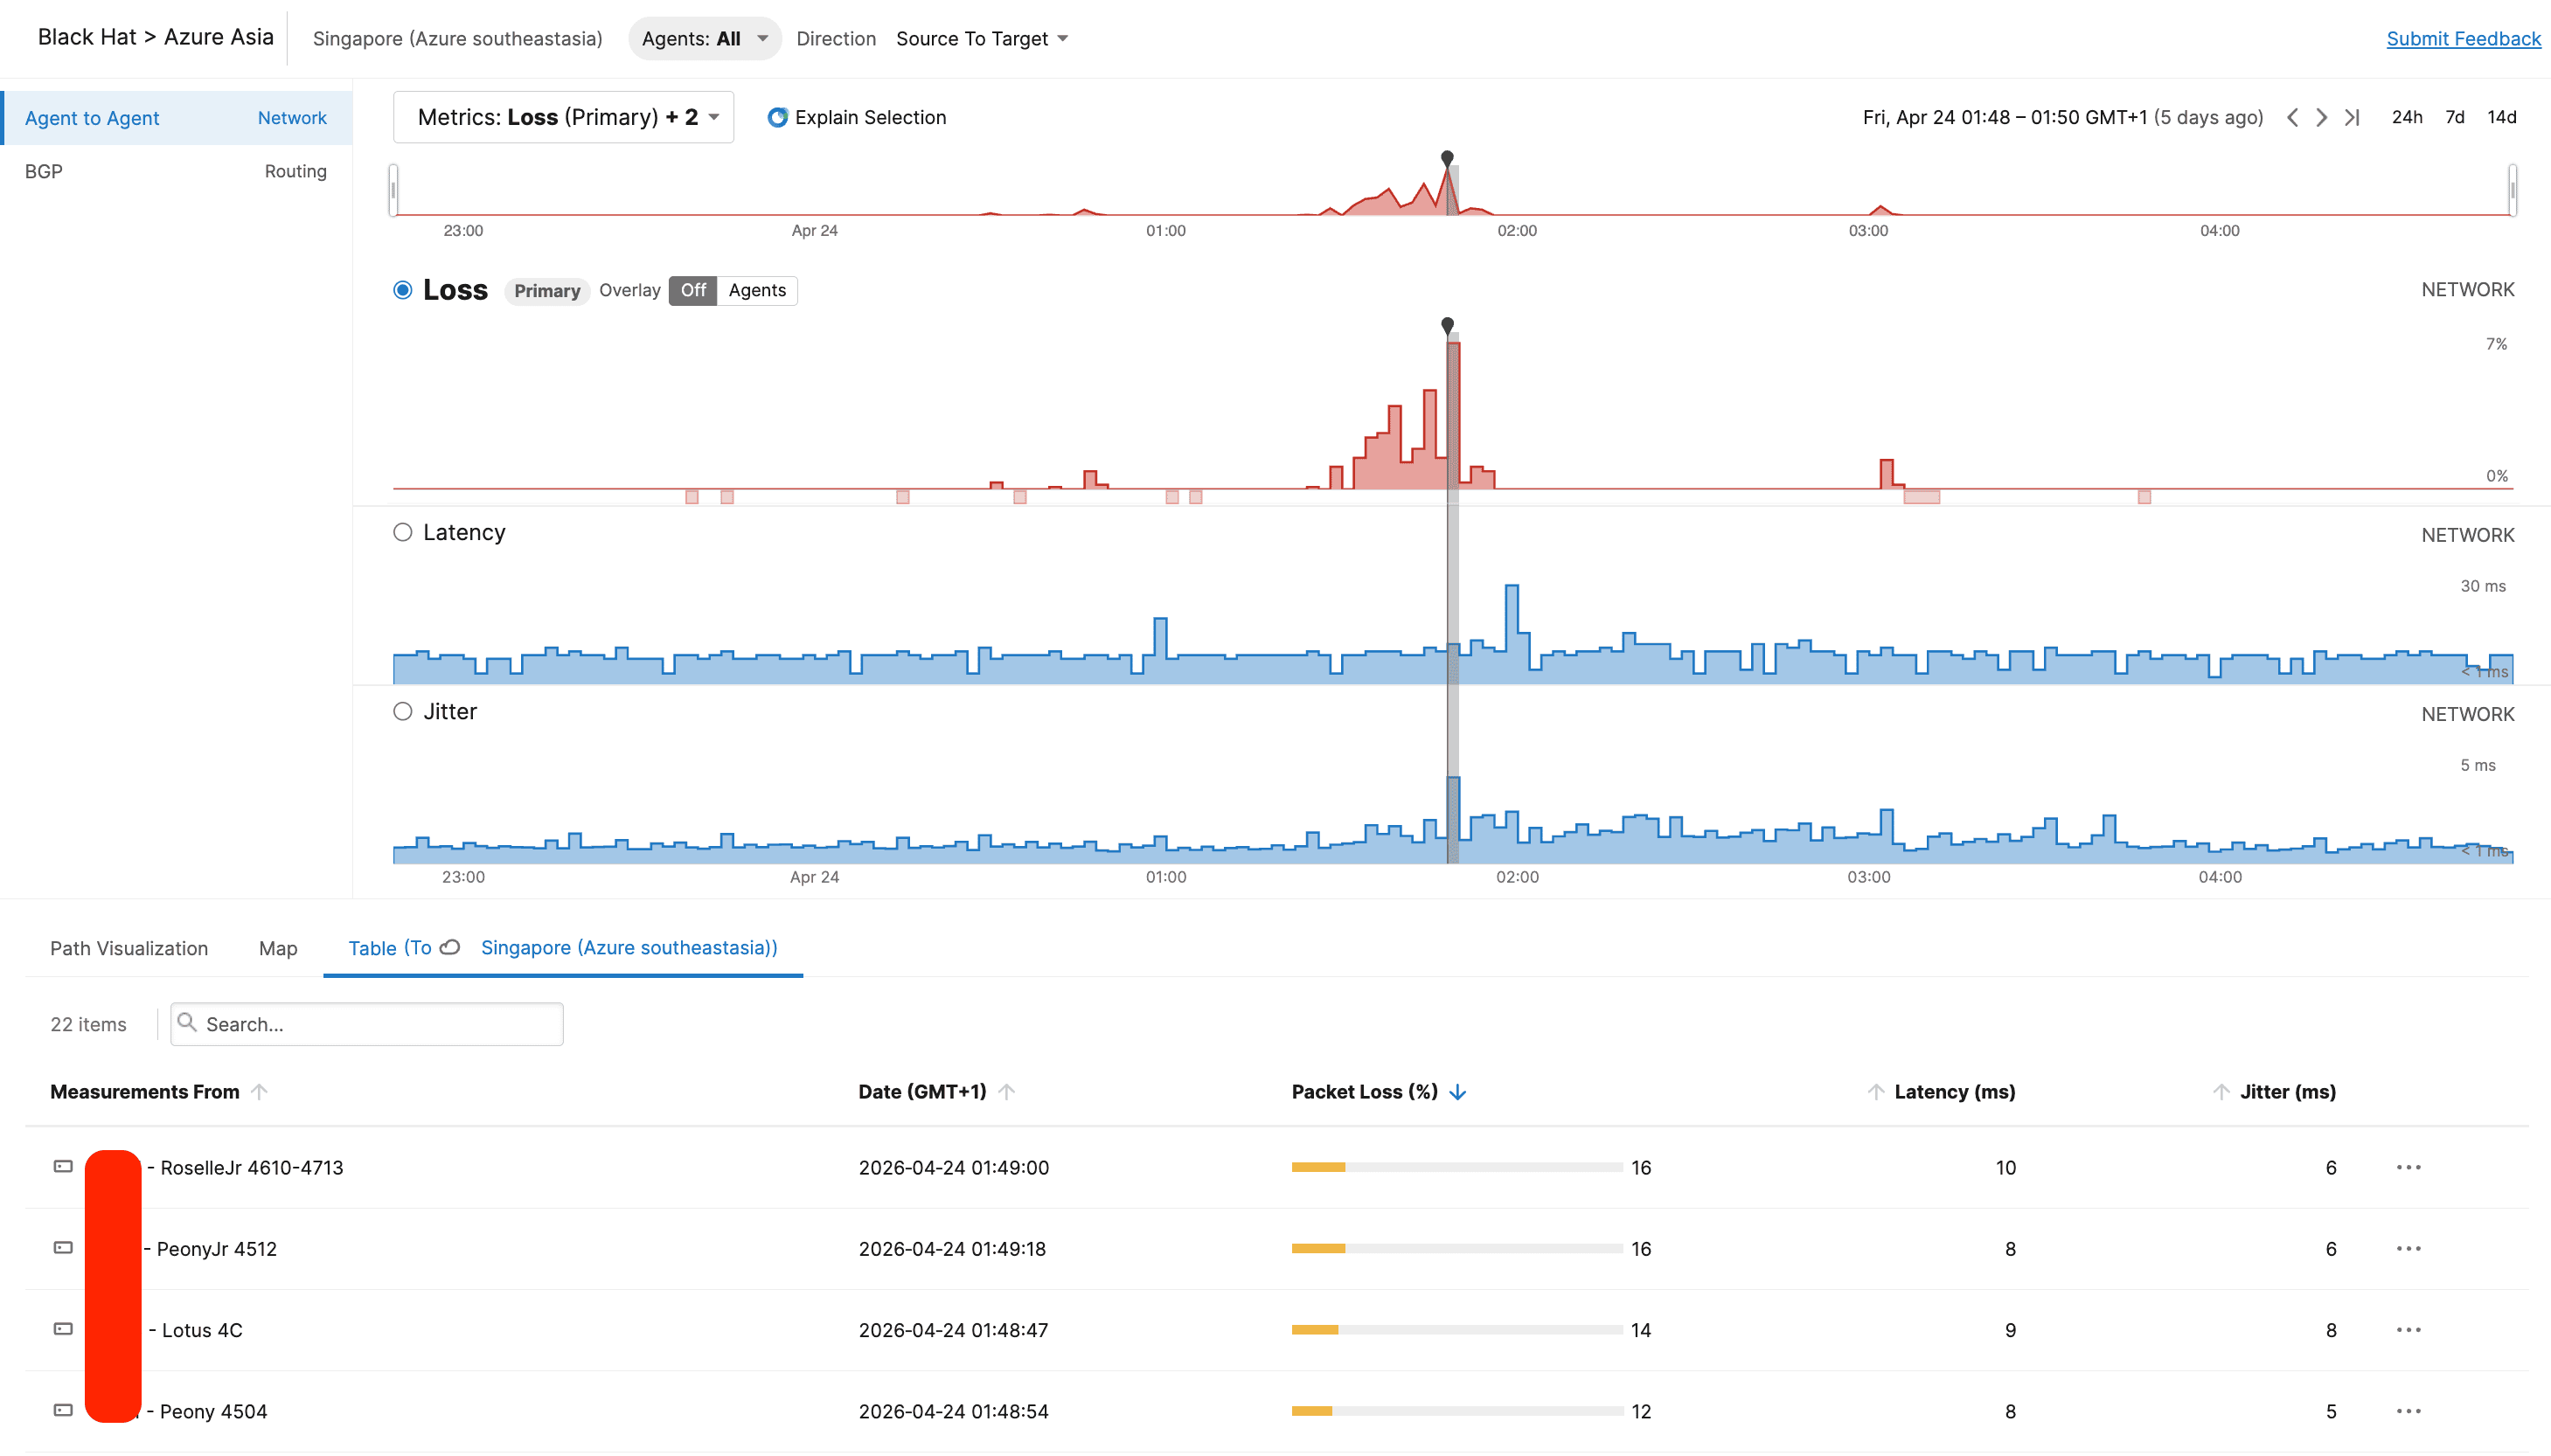Click date range Fri, Apr 24 01:48 – 01:50

point(2062,117)
